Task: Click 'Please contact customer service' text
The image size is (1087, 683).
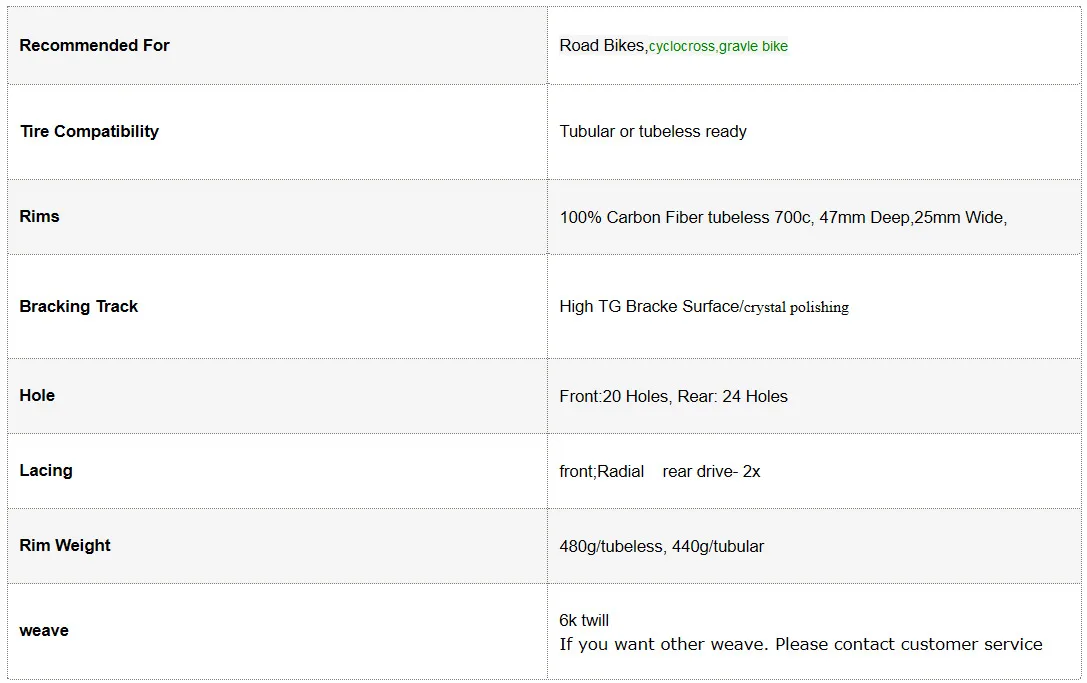Action: tap(909, 644)
